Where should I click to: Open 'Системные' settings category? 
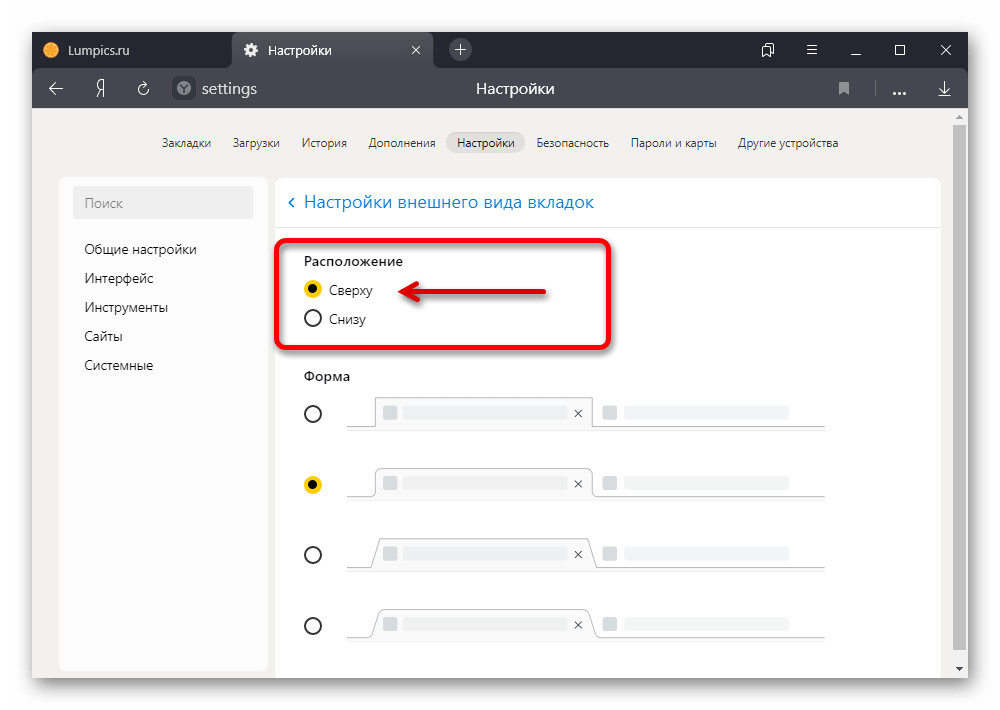[119, 366]
